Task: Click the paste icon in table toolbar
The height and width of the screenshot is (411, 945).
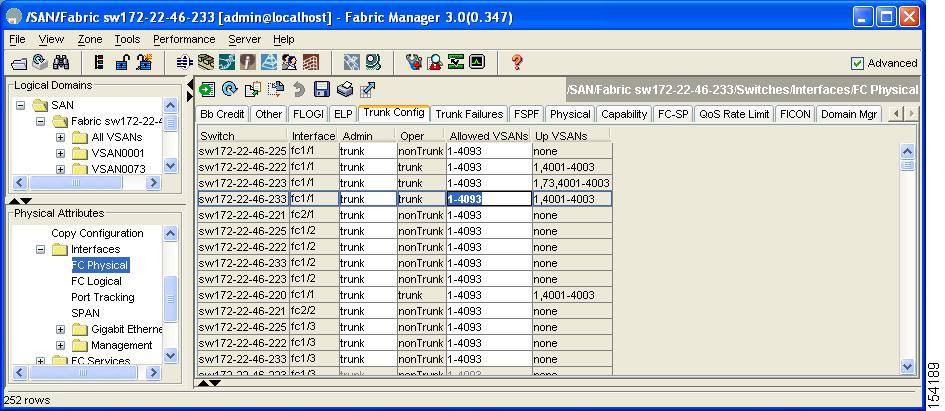Action: (275, 90)
